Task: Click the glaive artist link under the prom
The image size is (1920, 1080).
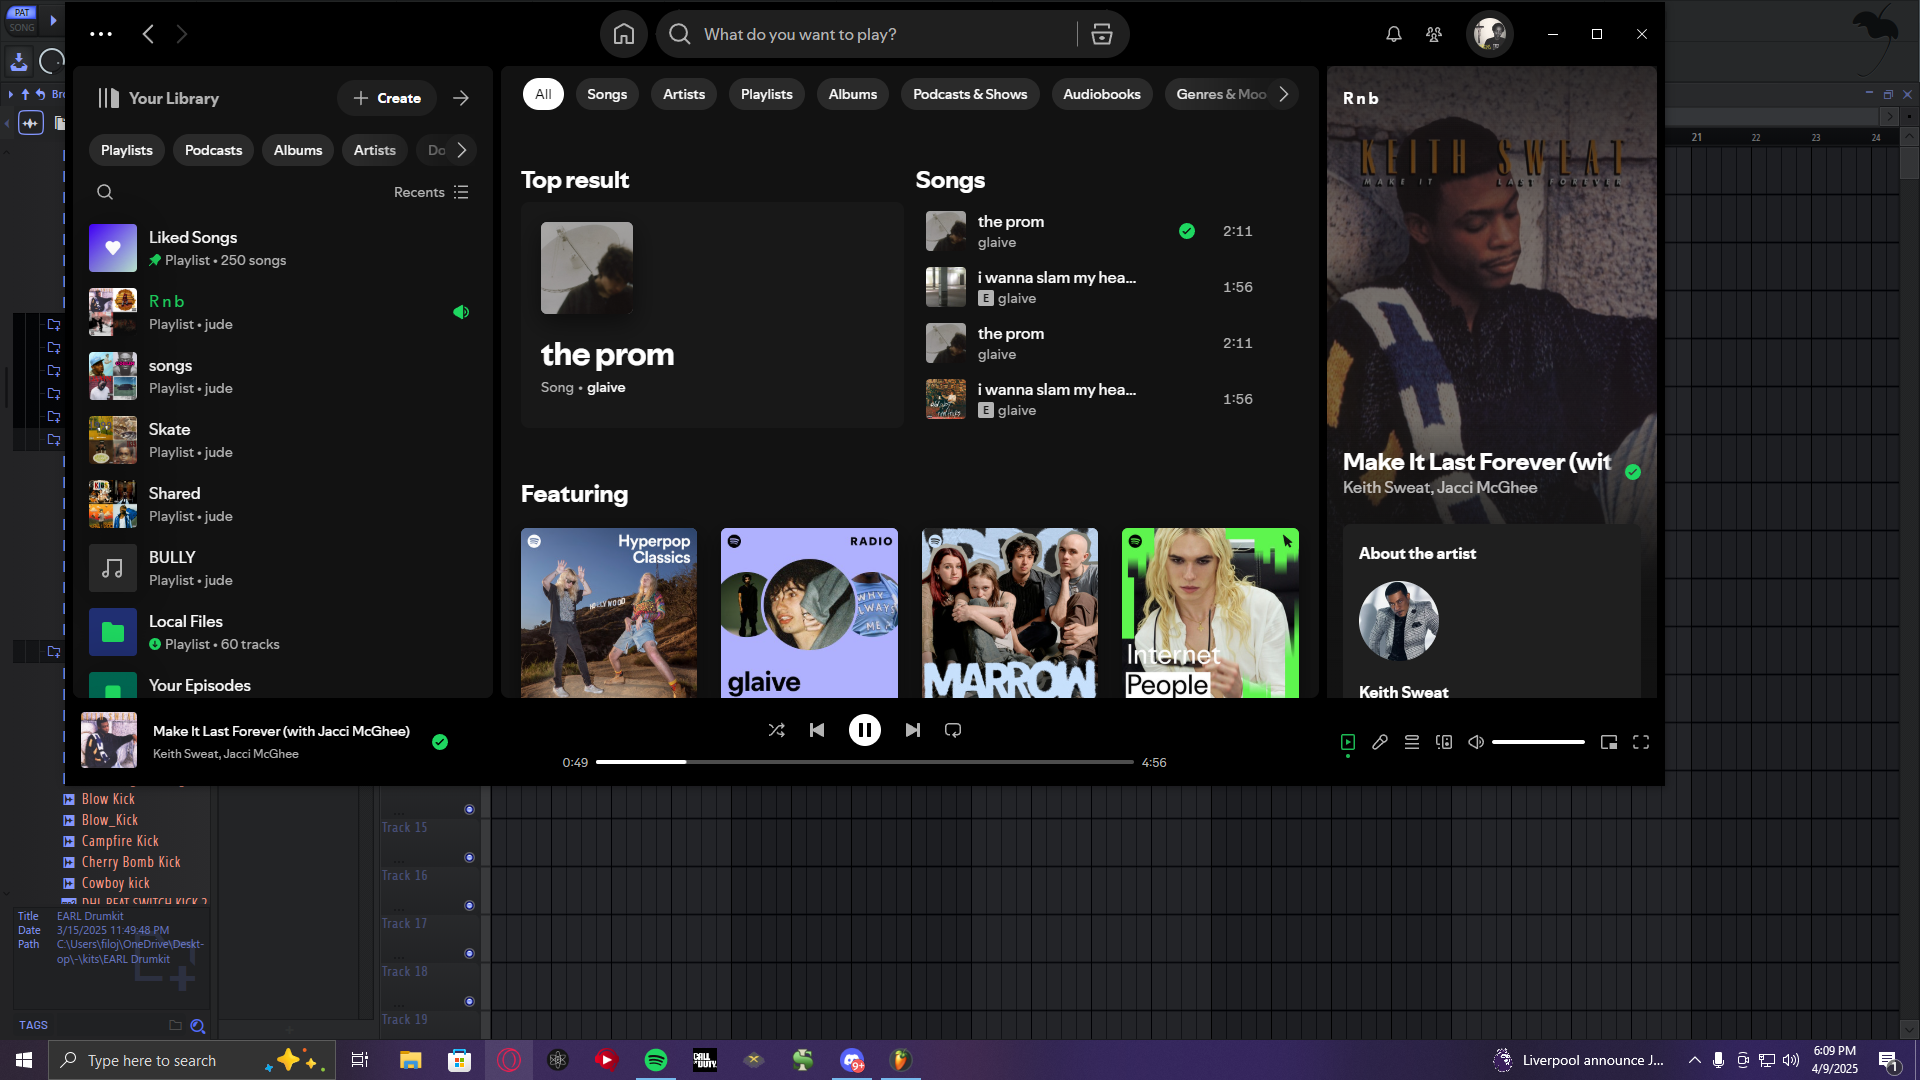Action: click(x=606, y=387)
